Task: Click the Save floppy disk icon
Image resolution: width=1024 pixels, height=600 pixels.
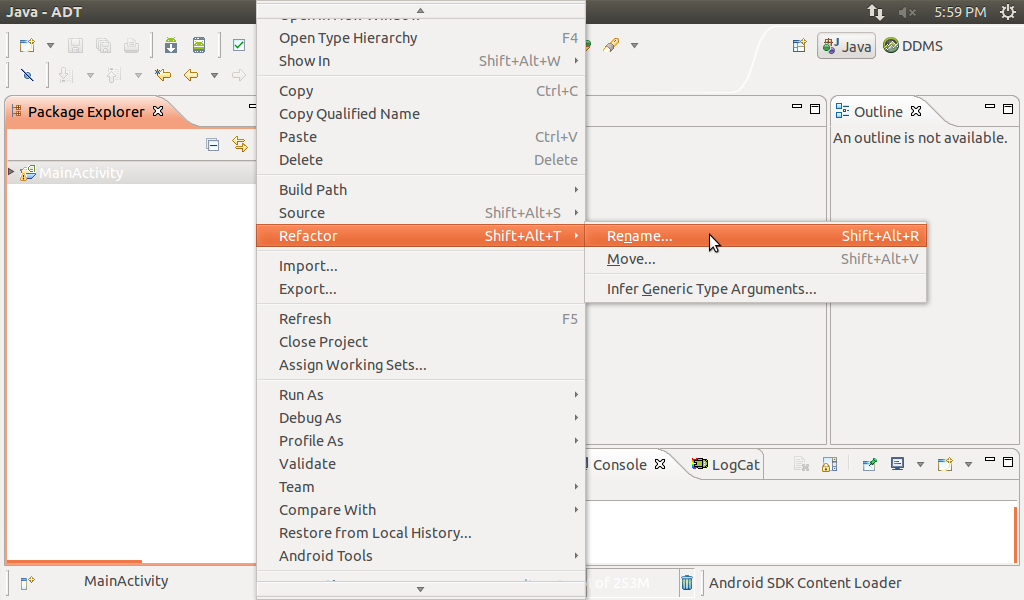Action: [76, 46]
